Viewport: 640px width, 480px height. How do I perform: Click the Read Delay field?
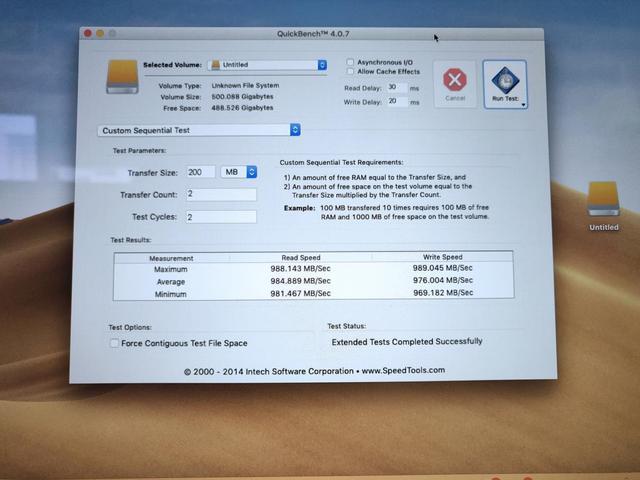pos(397,88)
